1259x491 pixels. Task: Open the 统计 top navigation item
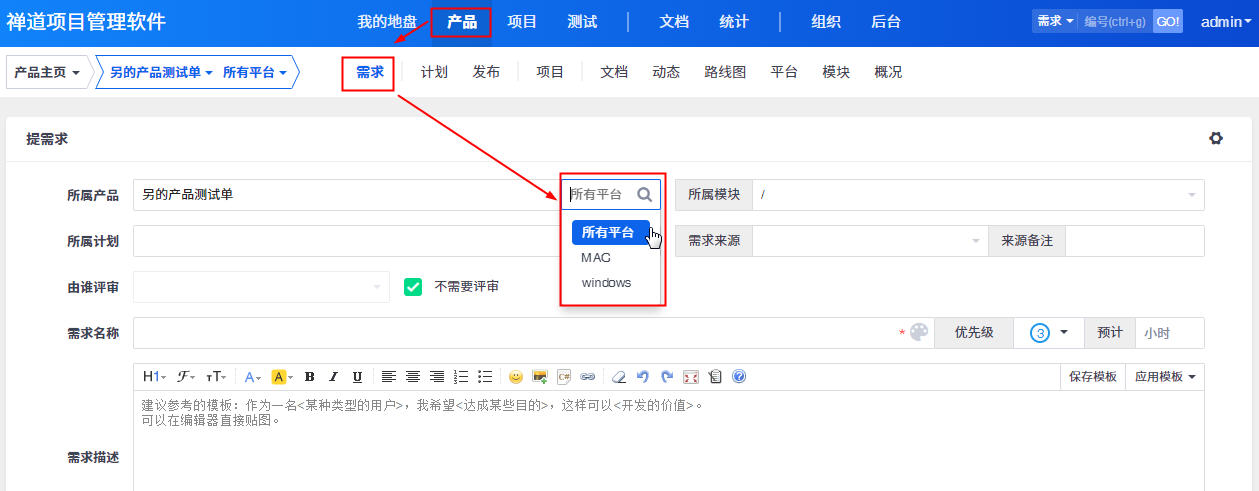[x=734, y=21]
